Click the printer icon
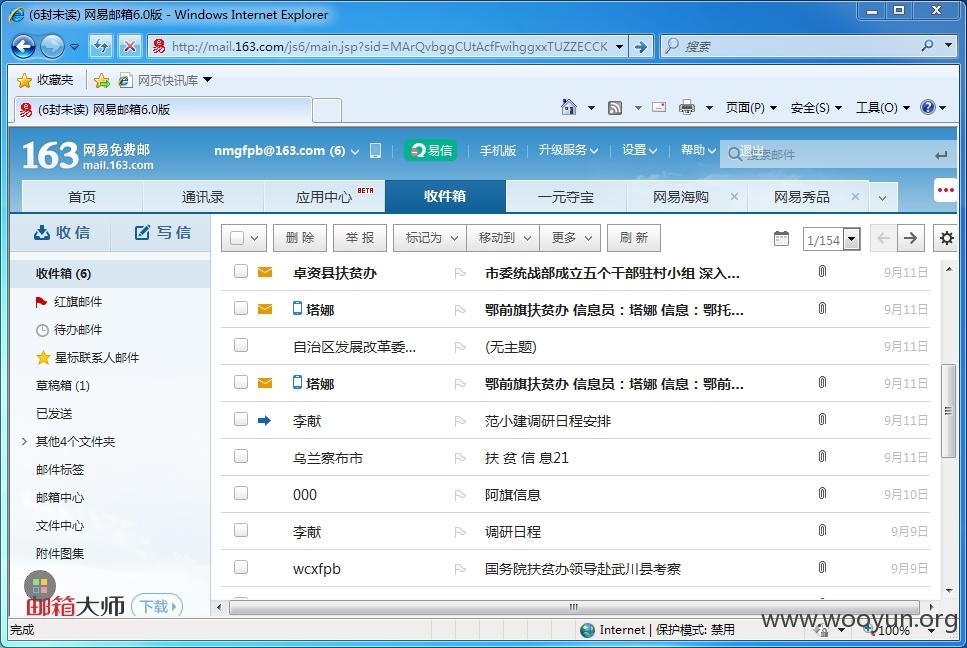The height and width of the screenshot is (648, 967). click(686, 107)
